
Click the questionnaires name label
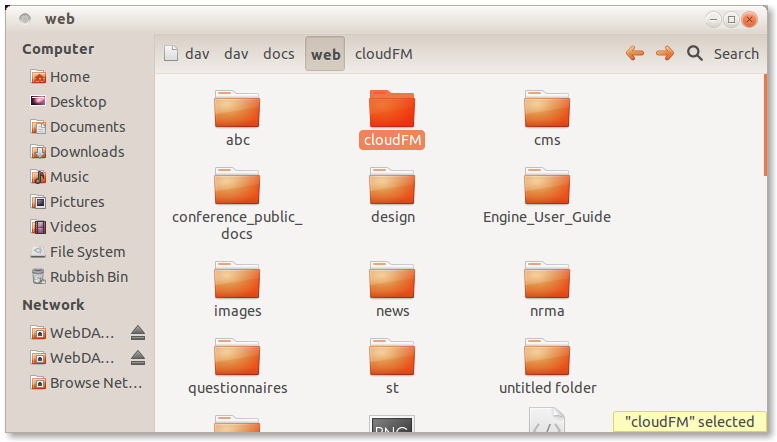(x=237, y=387)
